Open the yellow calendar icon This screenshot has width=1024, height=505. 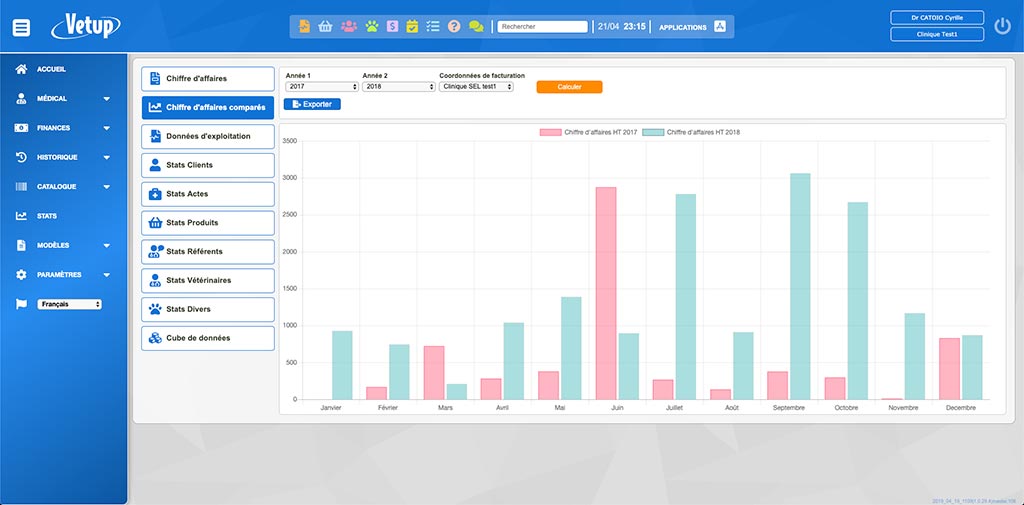[412, 27]
